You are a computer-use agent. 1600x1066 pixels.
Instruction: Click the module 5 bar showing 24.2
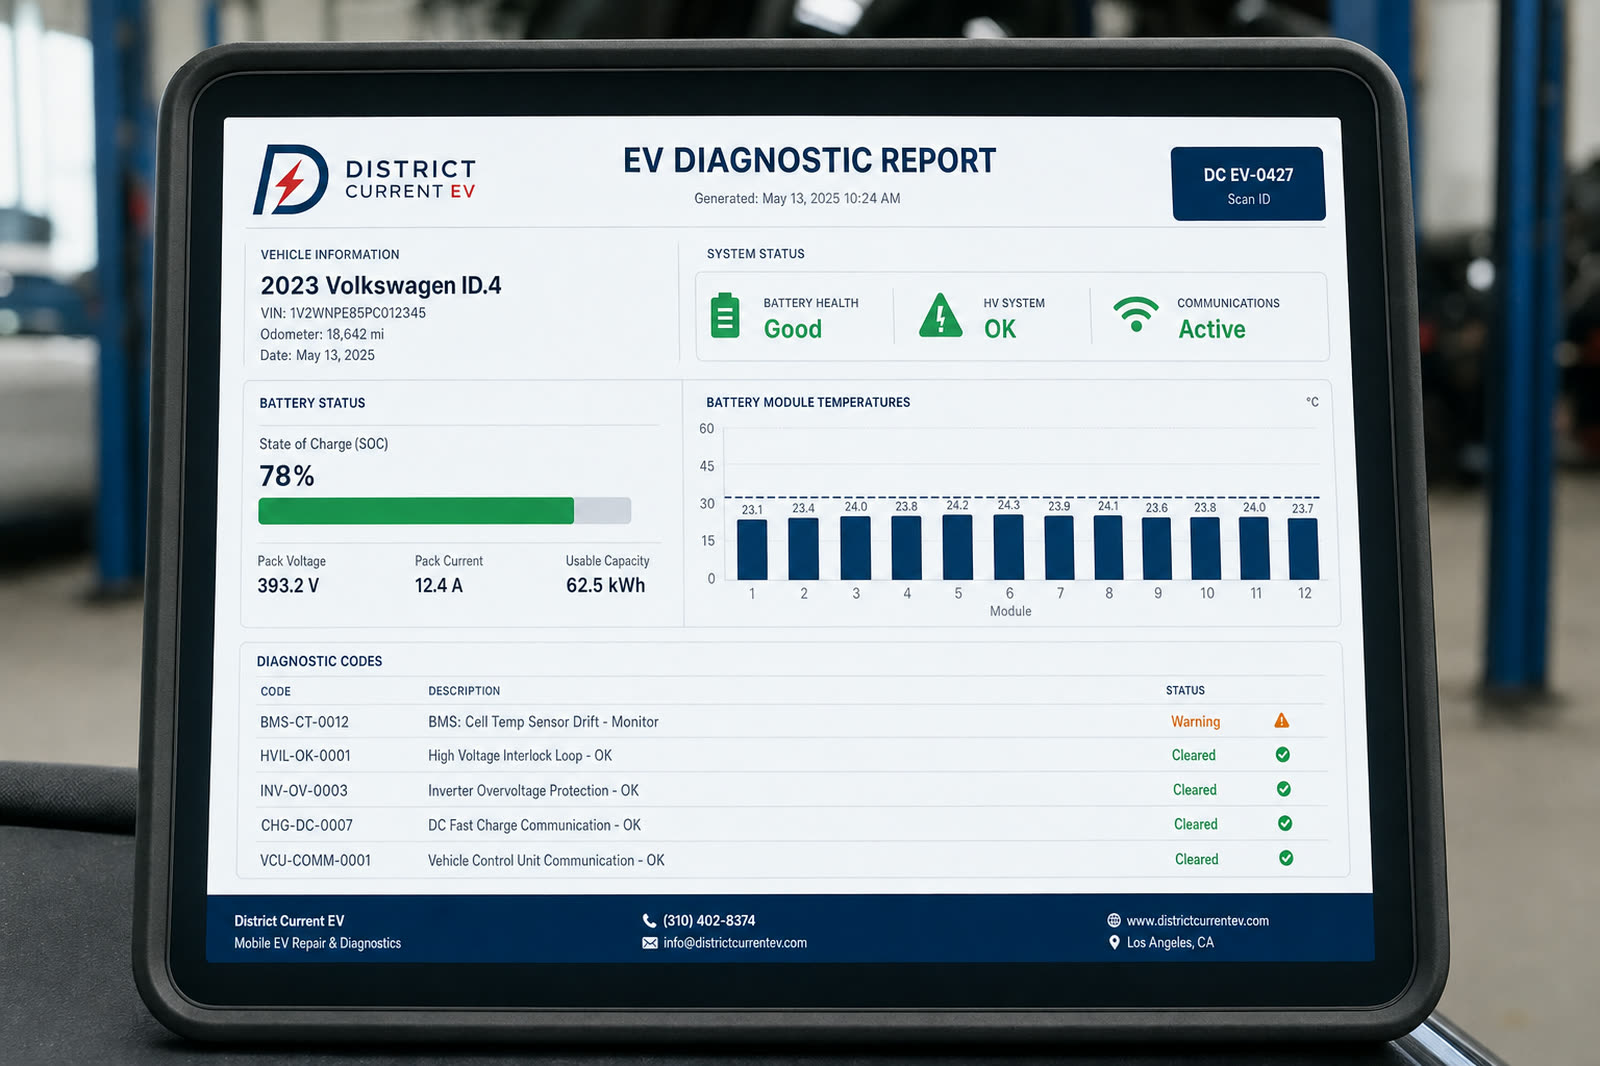(957, 547)
